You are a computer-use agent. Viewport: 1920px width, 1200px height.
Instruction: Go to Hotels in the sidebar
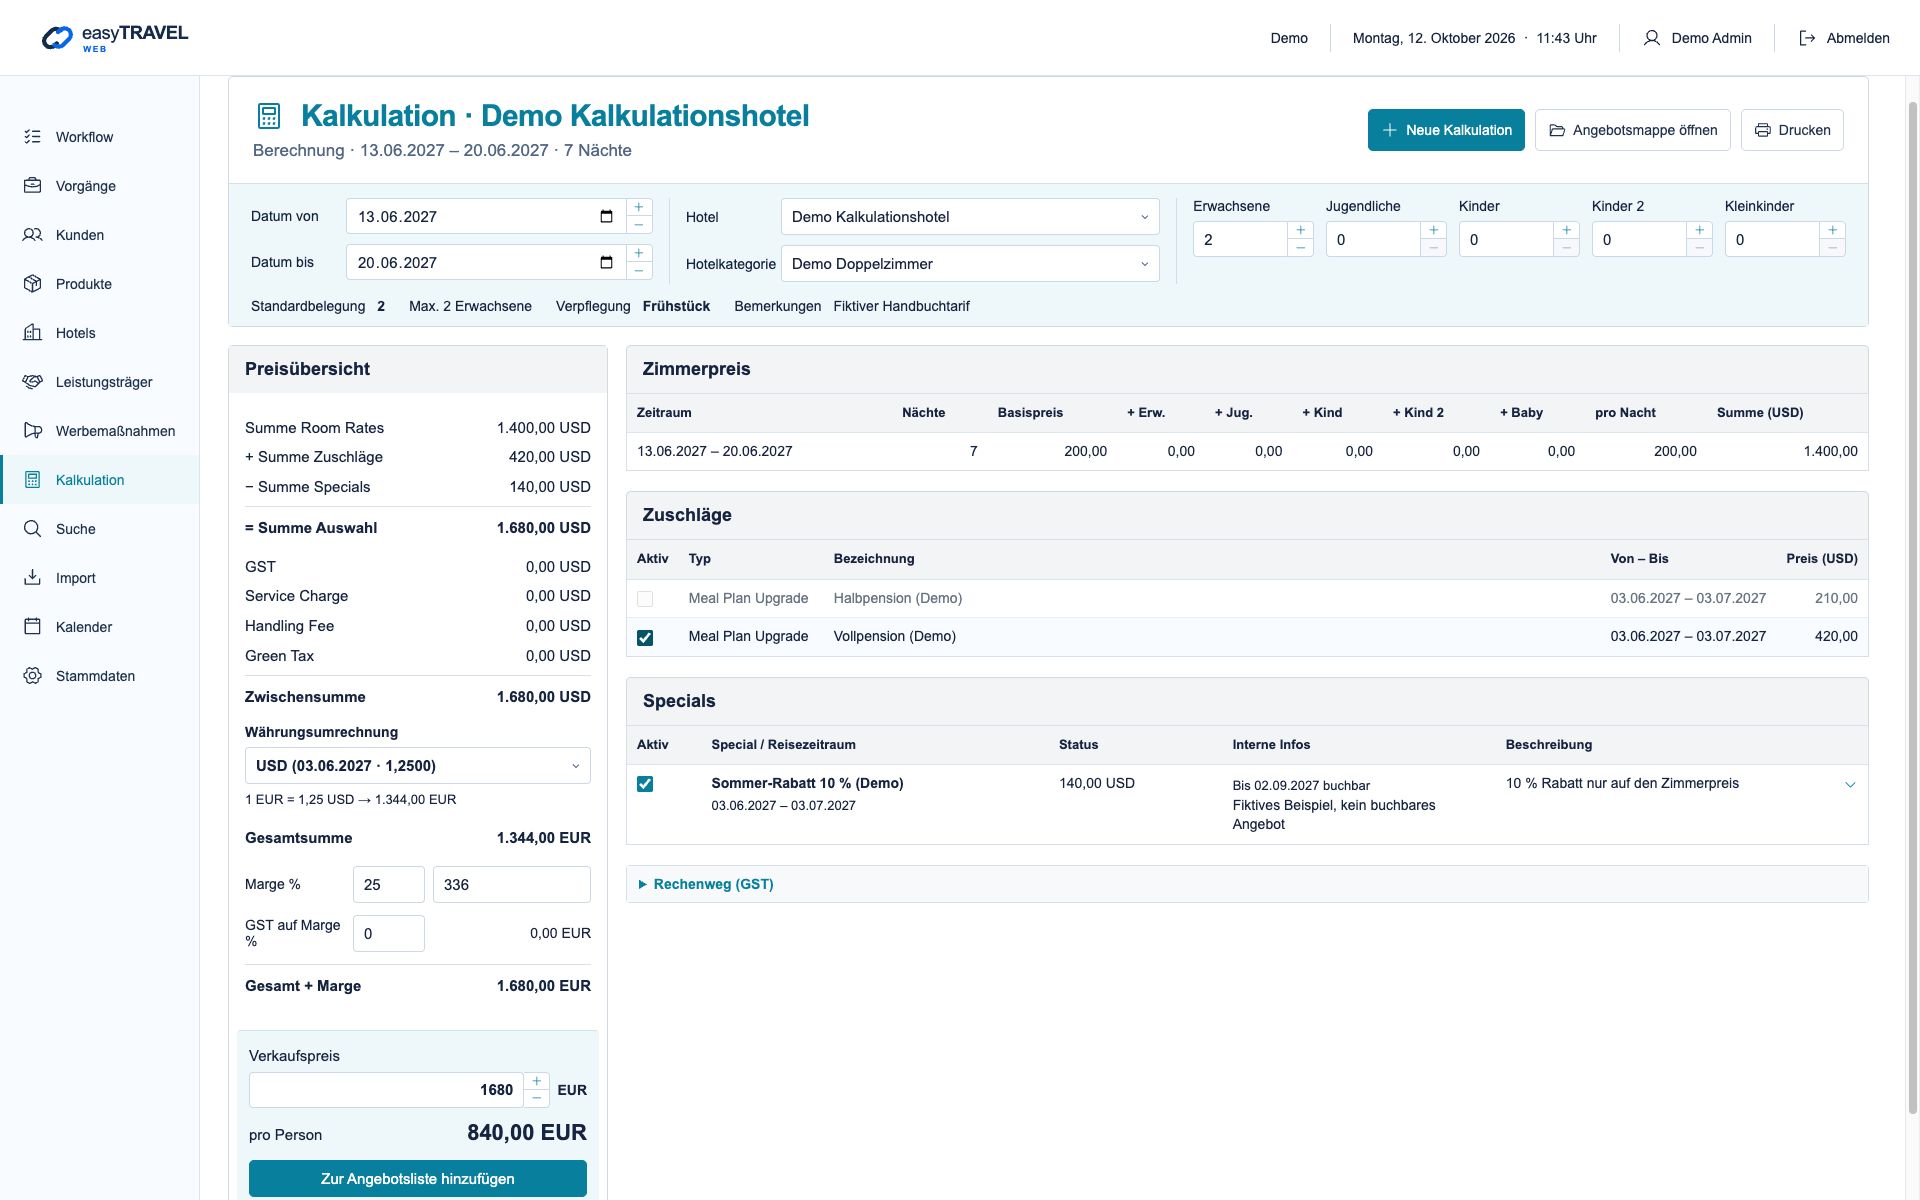(x=100, y=333)
